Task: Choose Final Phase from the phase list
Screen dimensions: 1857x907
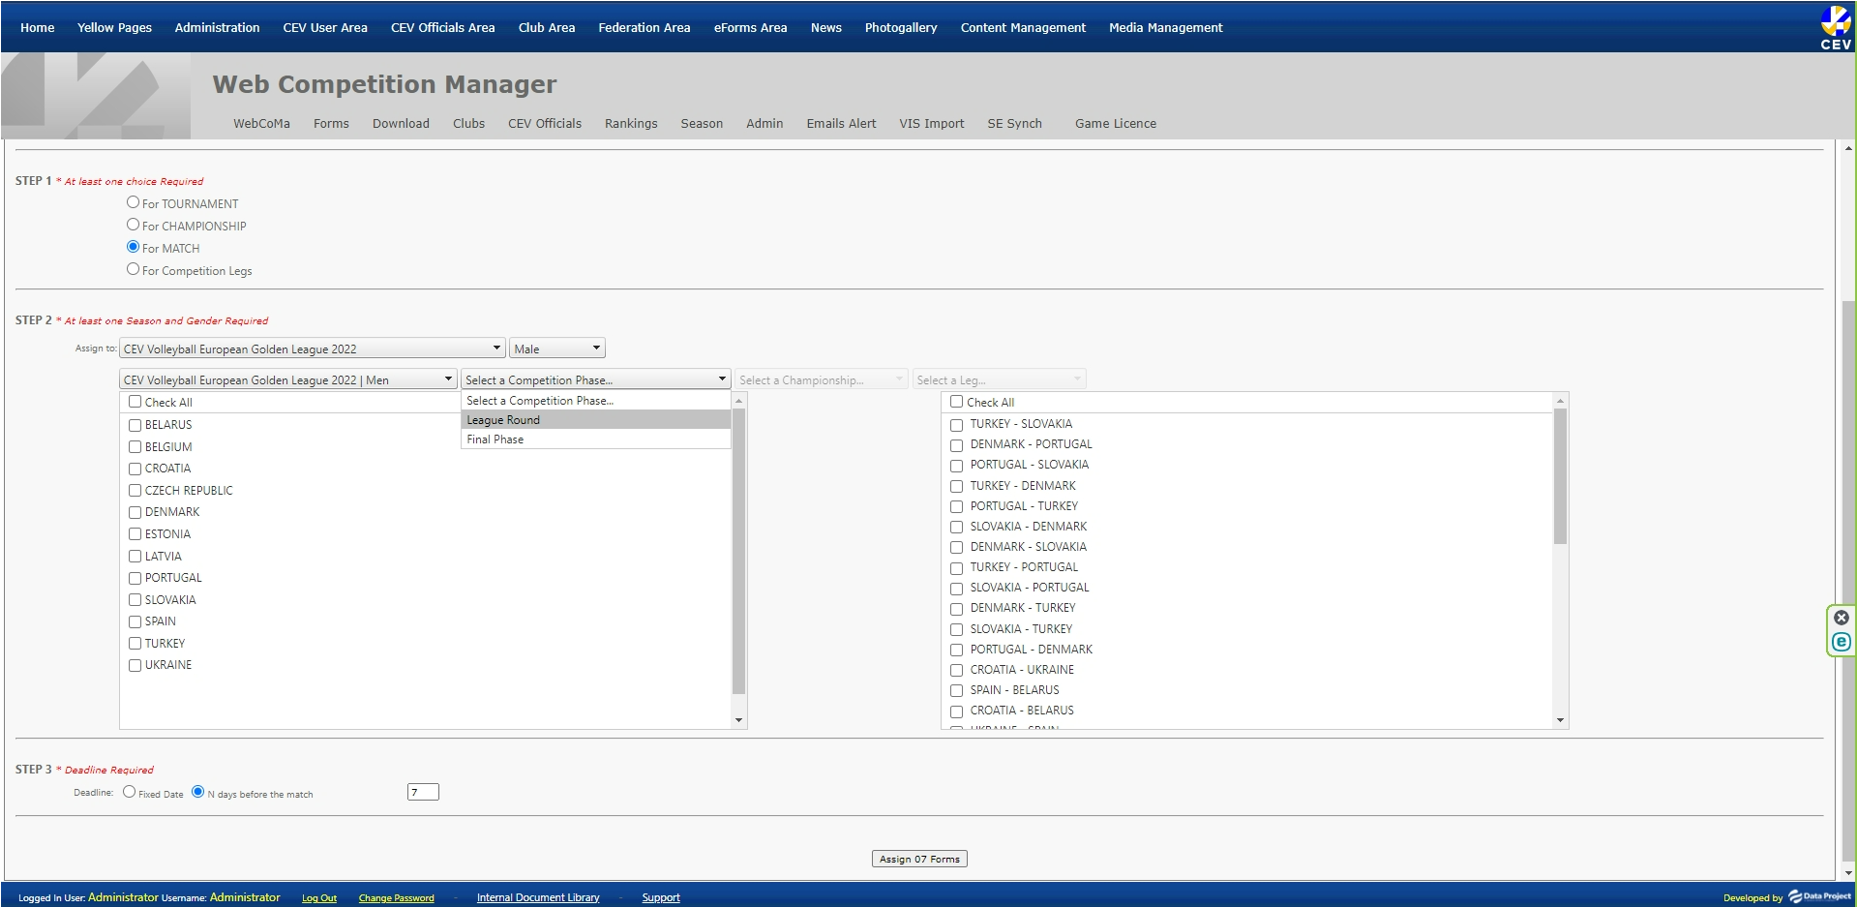Action: [596, 439]
